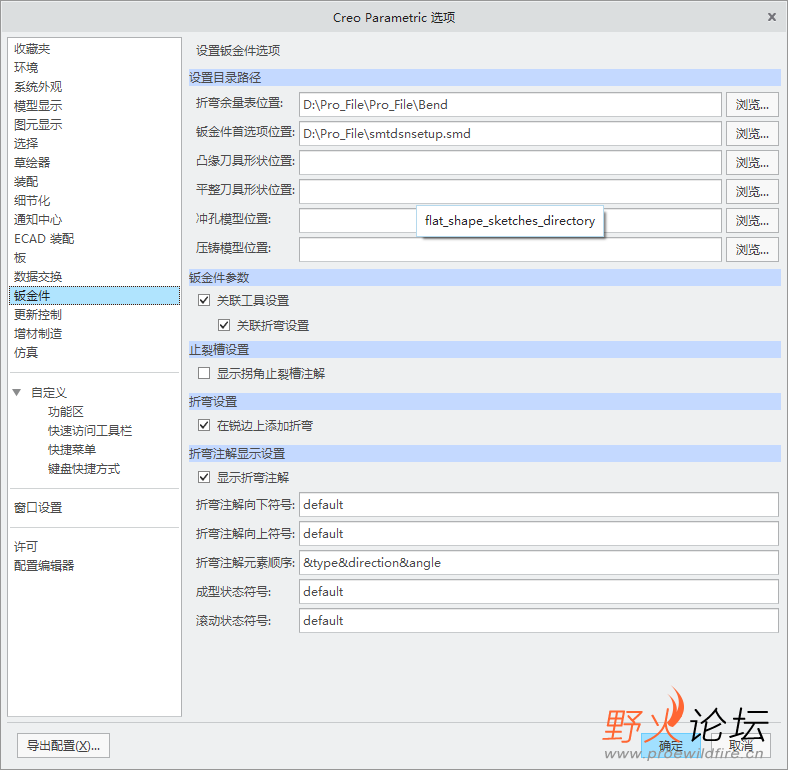Open 细节化 category
This screenshot has width=788, height=770.
(x=32, y=201)
